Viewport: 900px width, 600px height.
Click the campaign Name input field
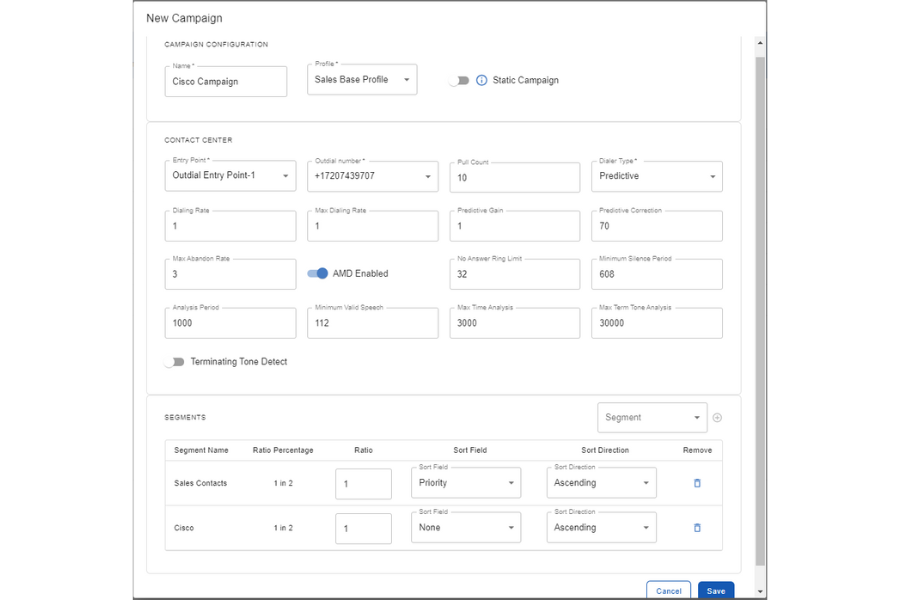225,82
